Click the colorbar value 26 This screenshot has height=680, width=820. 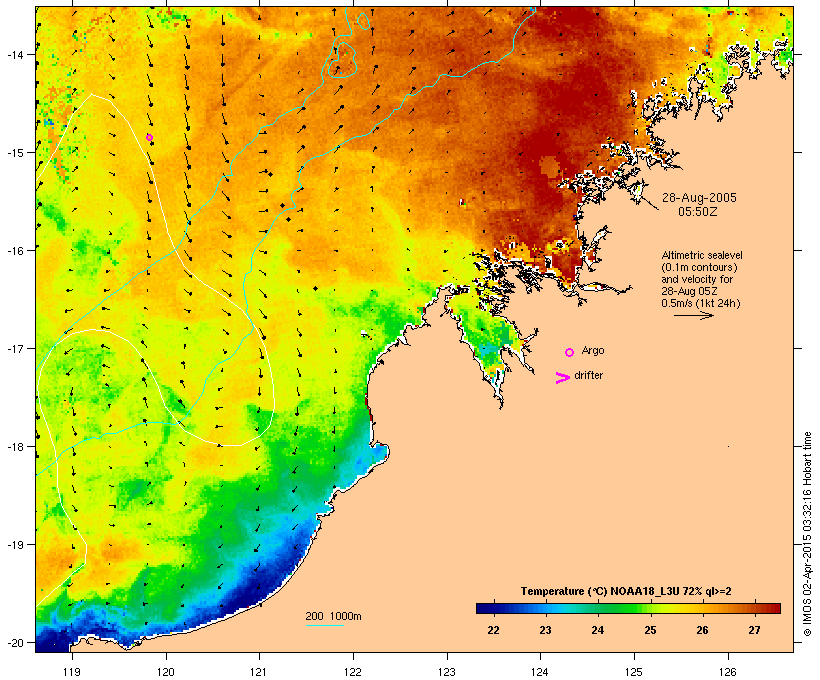(702, 630)
